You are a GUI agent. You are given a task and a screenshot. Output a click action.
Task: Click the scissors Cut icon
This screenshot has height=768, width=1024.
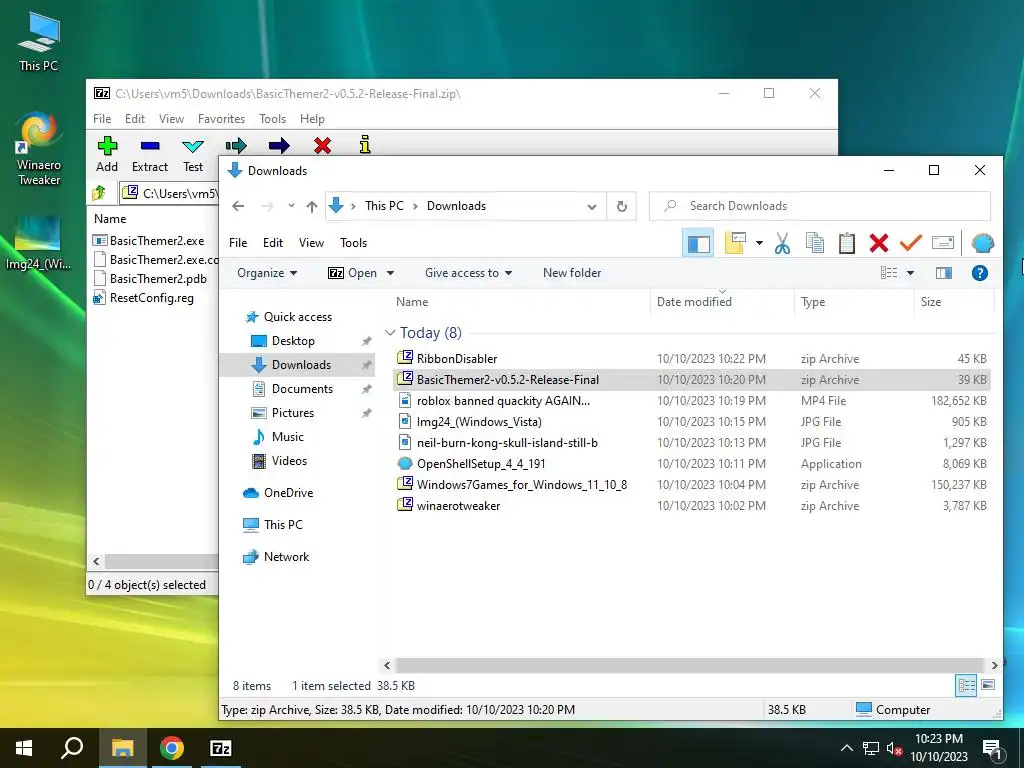(782, 243)
